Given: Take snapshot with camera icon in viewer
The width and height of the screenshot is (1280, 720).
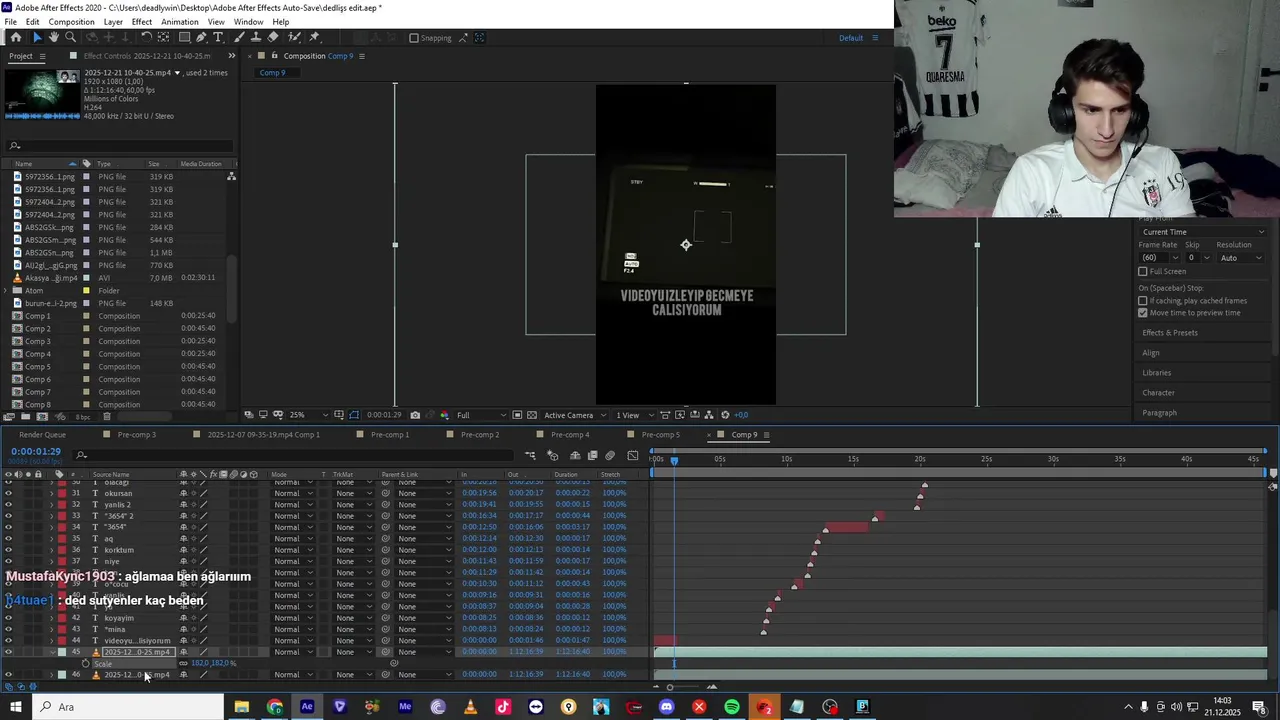Looking at the screenshot, I should click(415, 415).
